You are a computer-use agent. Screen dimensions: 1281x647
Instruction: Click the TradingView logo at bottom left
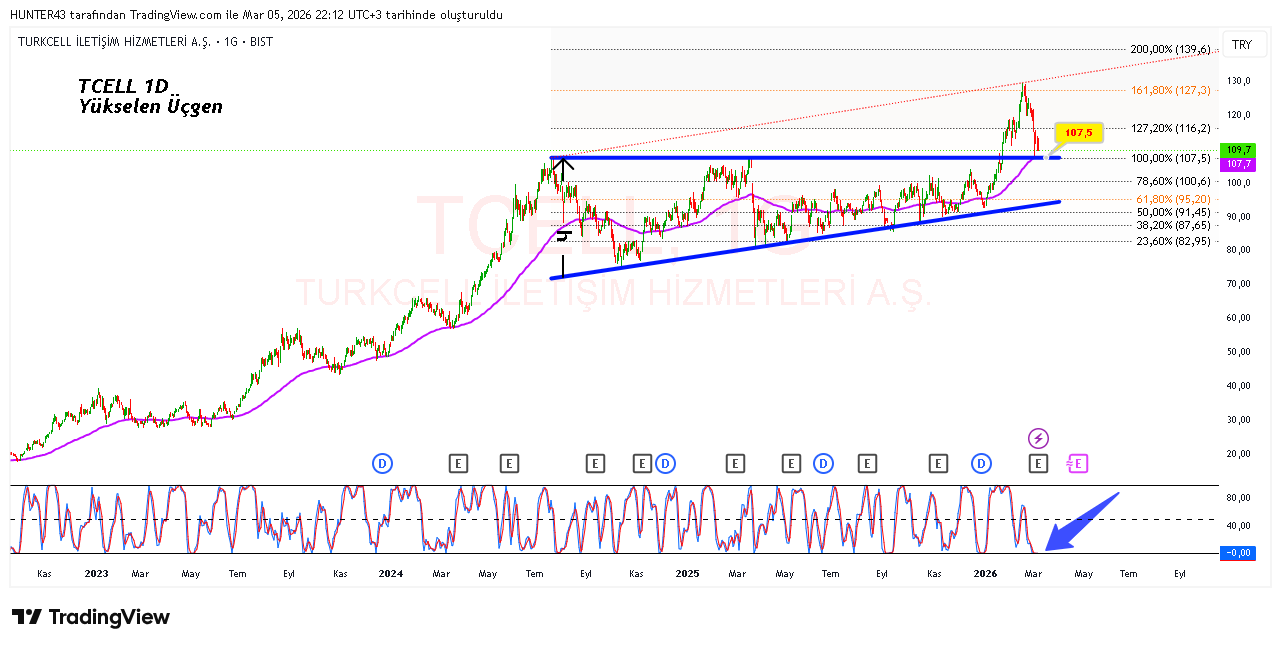pyautogui.click(x=90, y=617)
